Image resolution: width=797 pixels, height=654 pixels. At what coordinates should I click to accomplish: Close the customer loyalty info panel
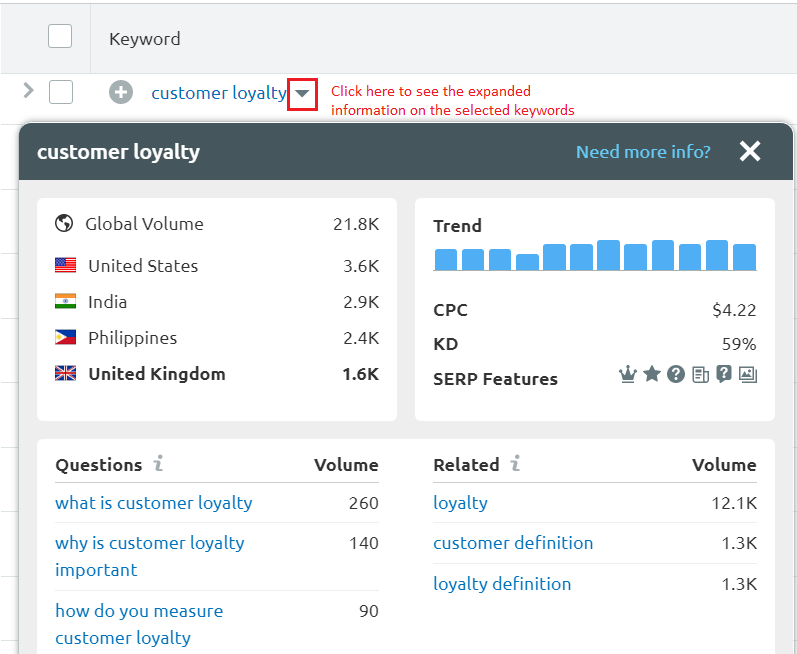[x=750, y=151]
